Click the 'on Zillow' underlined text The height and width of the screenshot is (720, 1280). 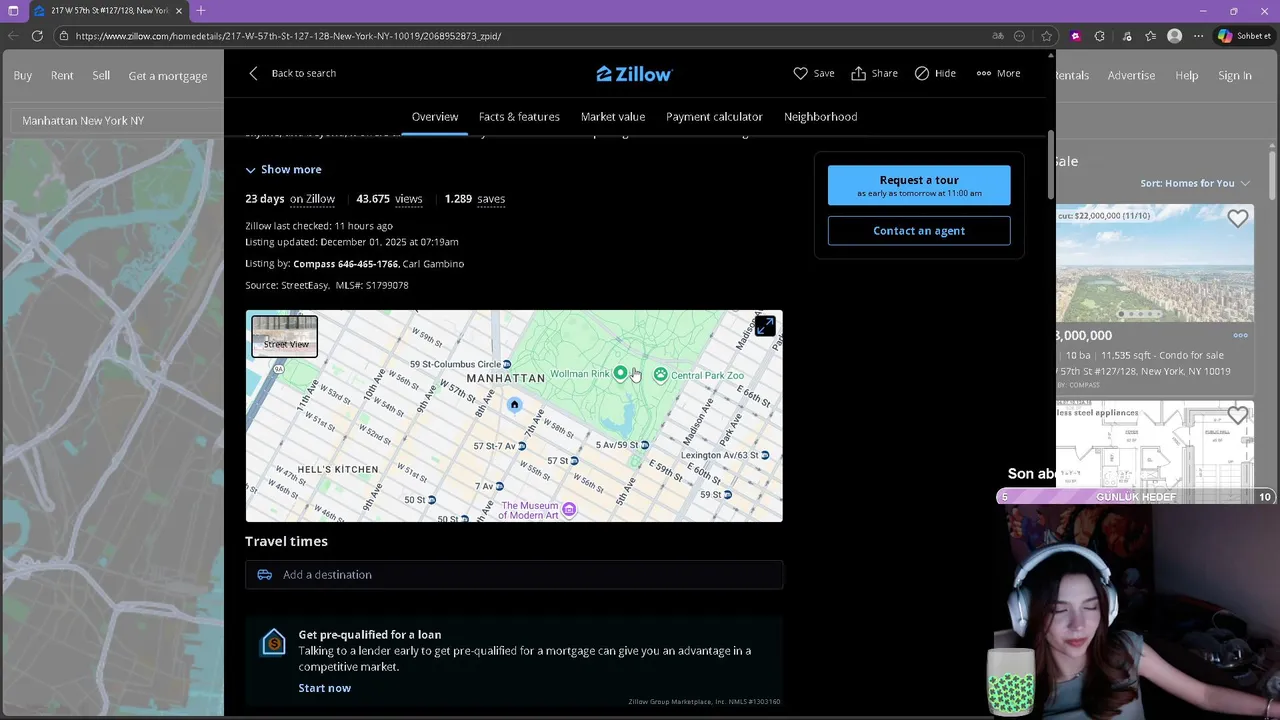312,199
